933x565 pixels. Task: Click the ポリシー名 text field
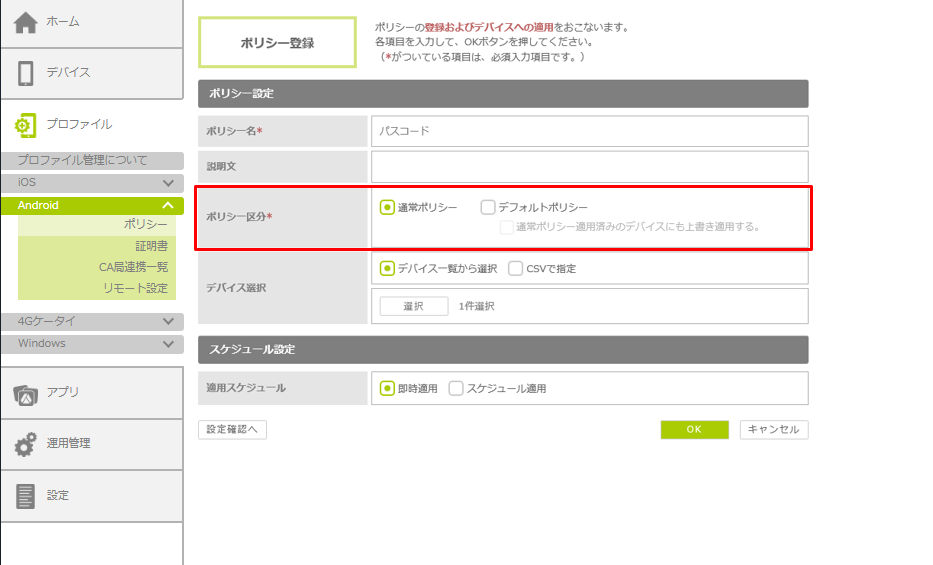[589, 131]
